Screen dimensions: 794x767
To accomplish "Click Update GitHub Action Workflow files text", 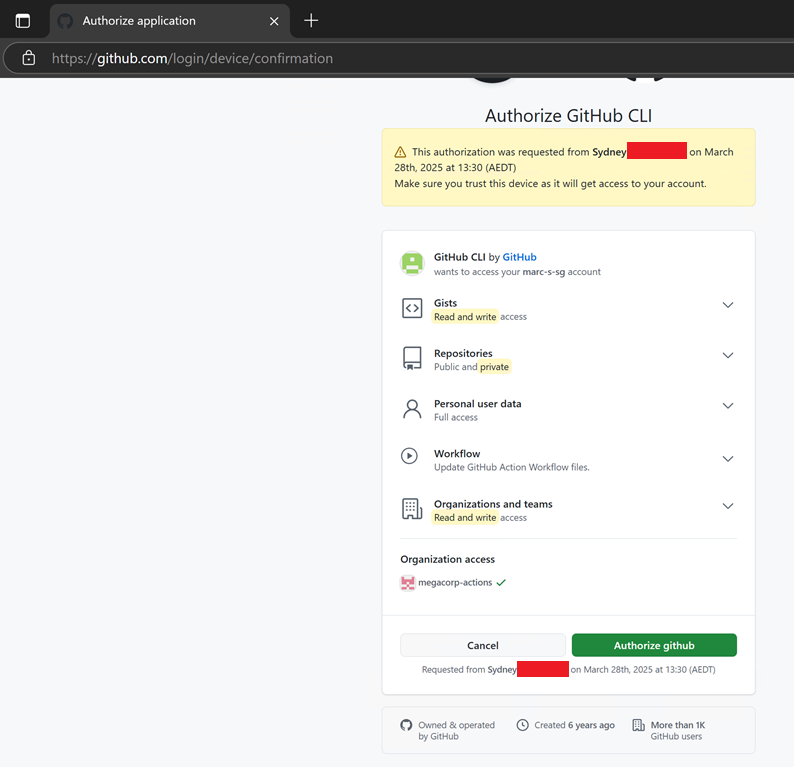I will 511,467.
